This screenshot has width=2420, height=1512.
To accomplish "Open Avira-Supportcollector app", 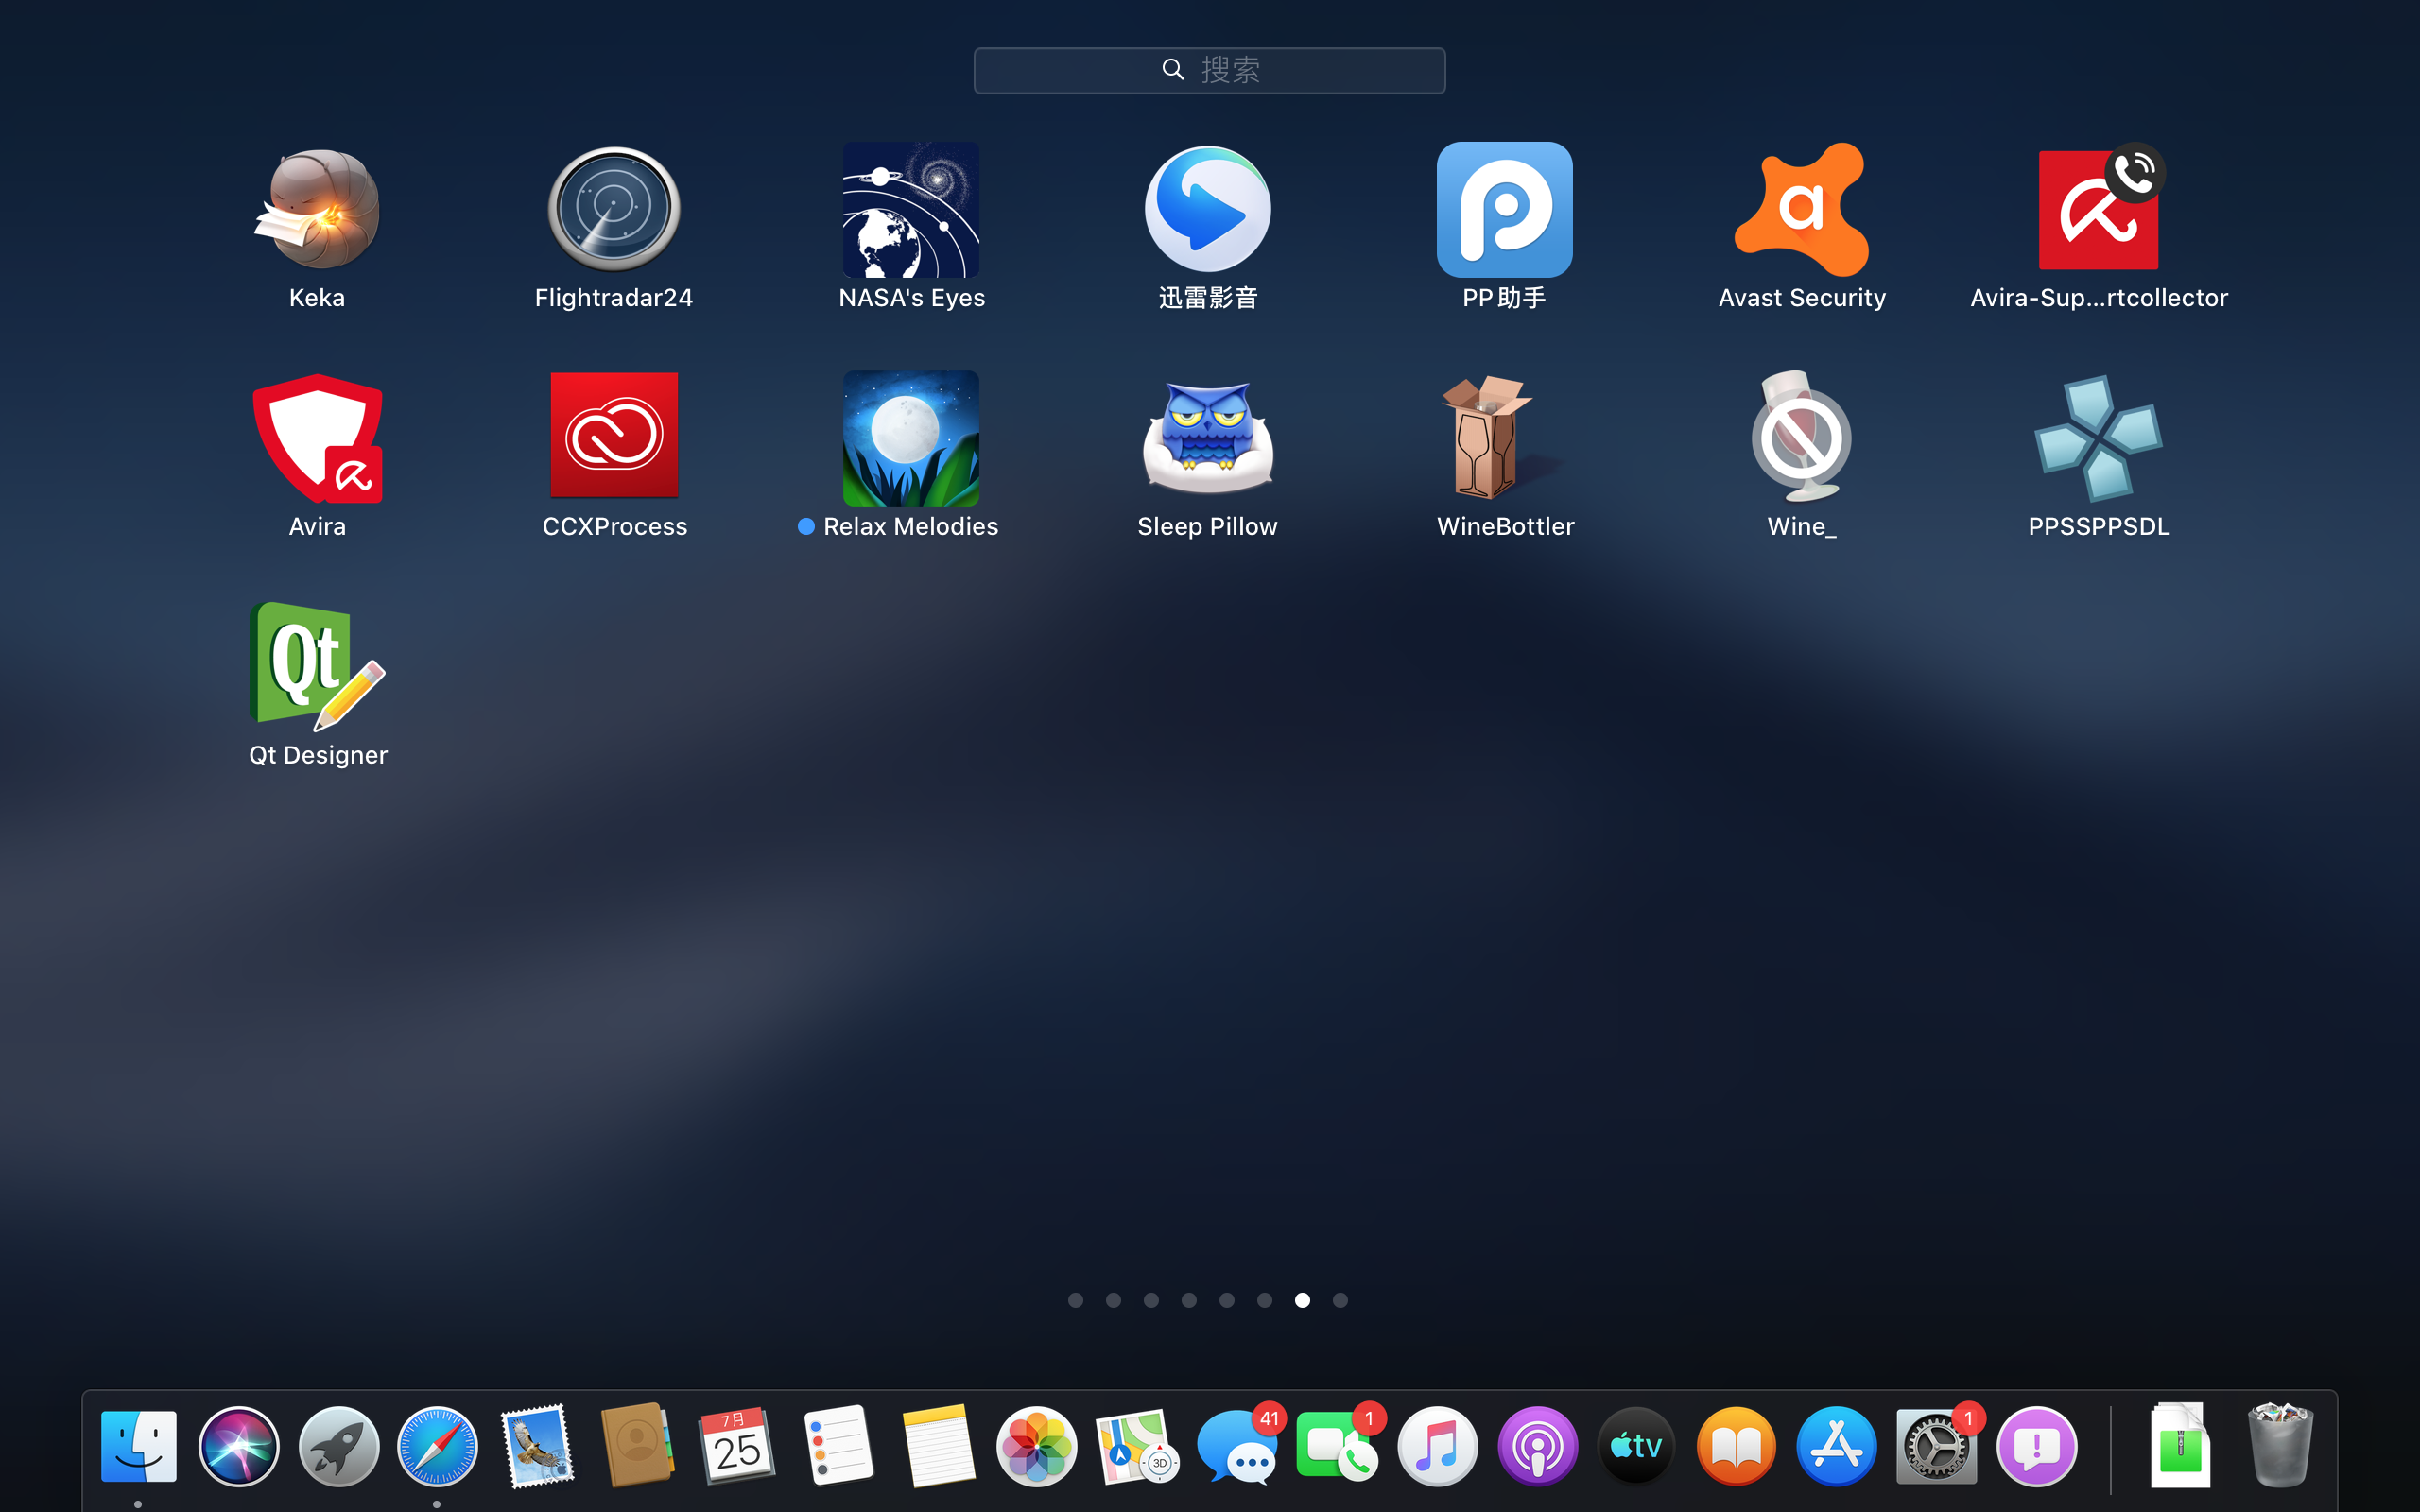I will pyautogui.click(x=2099, y=209).
